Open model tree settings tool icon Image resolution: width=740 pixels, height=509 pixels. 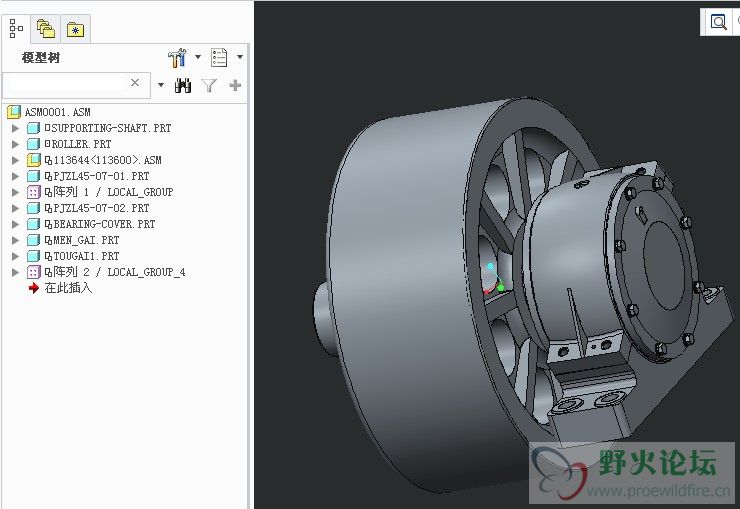point(177,58)
